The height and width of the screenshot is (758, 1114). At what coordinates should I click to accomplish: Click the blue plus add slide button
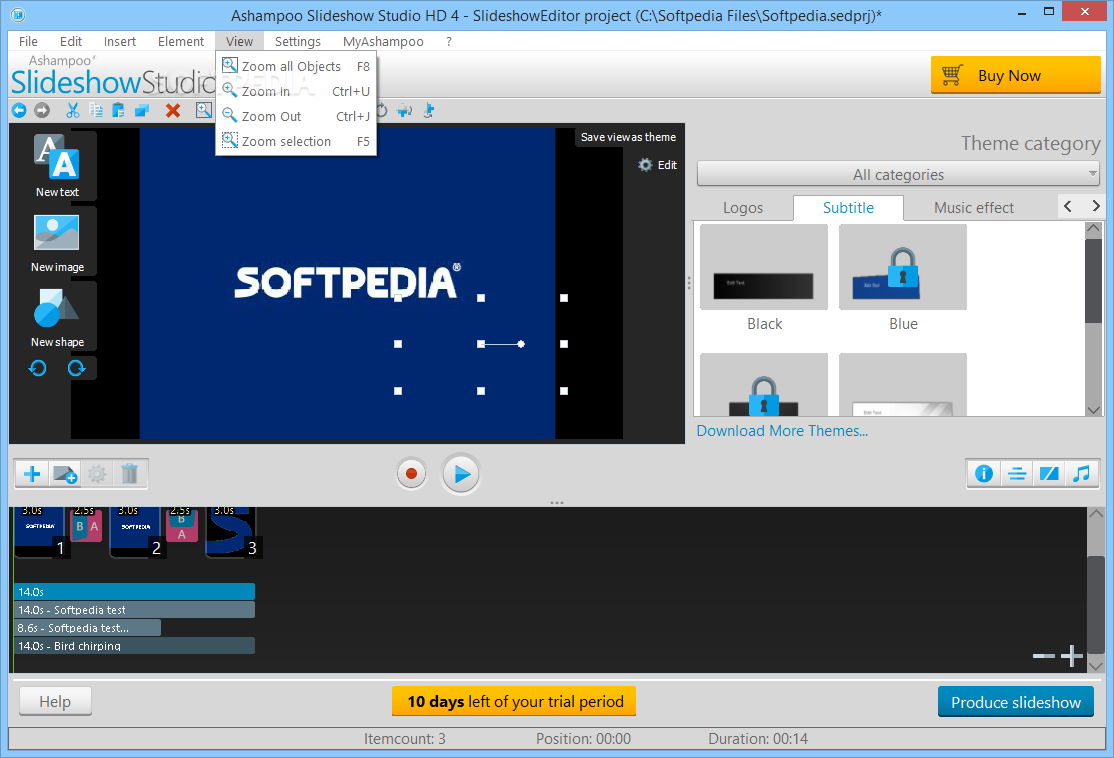[x=32, y=474]
